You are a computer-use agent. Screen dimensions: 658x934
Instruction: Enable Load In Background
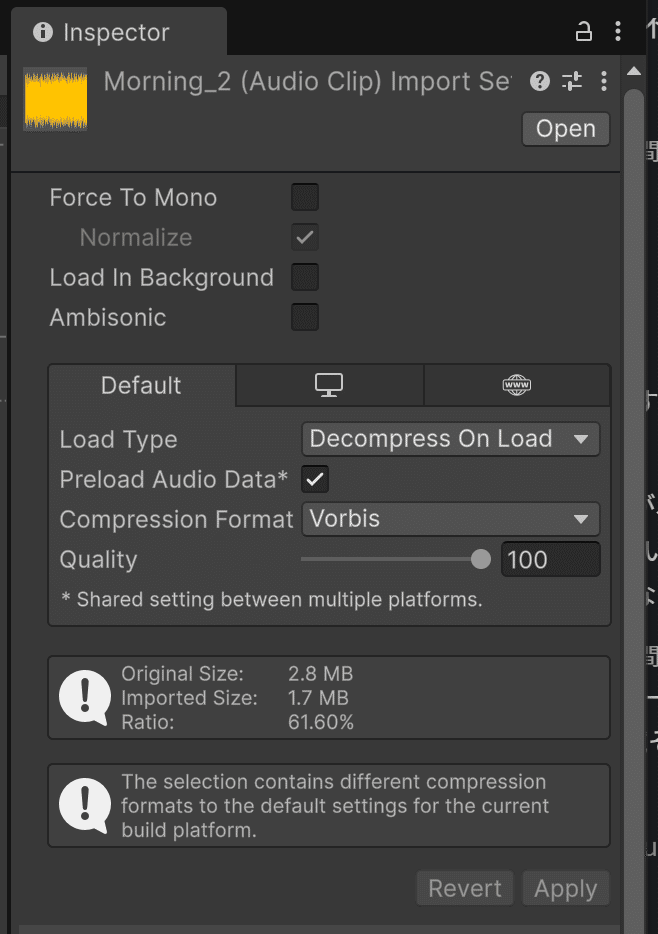305,277
